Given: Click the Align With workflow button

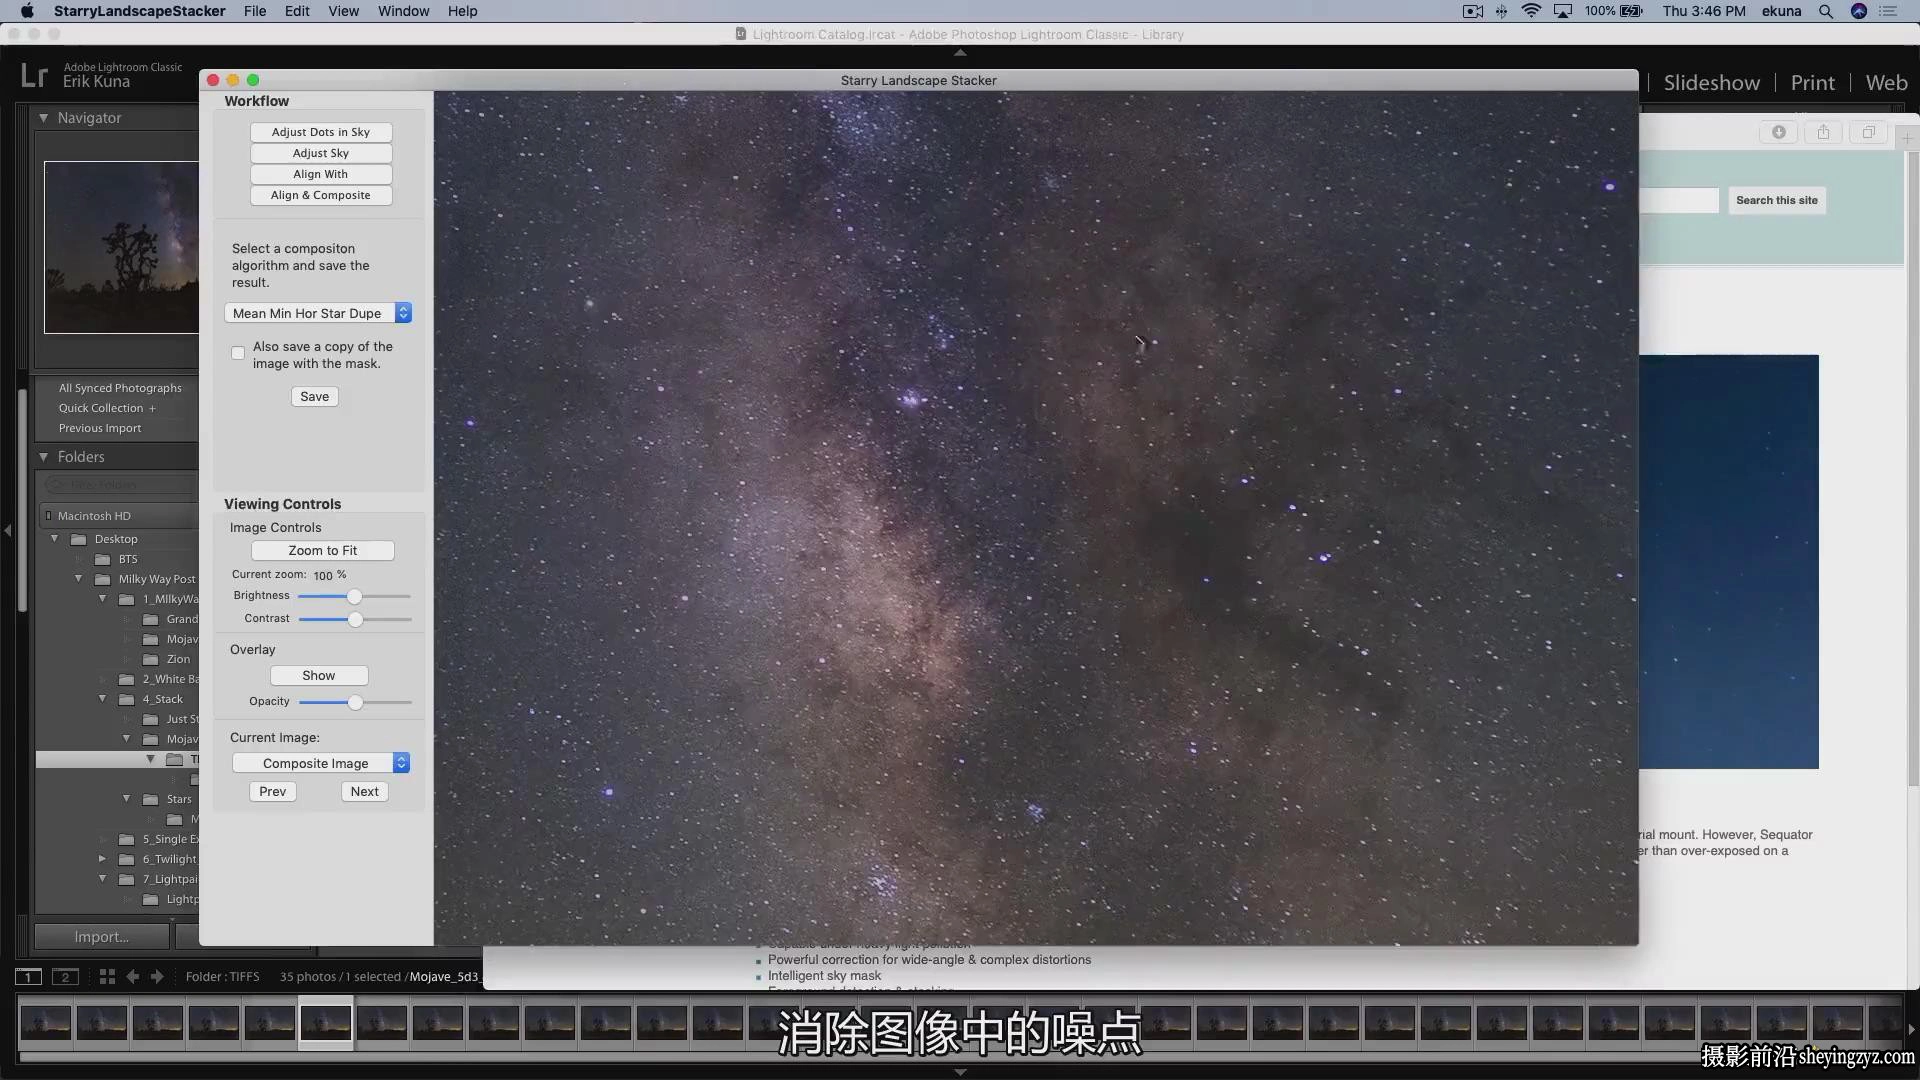Looking at the screenshot, I should pyautogui.click(x=320, y=174).
